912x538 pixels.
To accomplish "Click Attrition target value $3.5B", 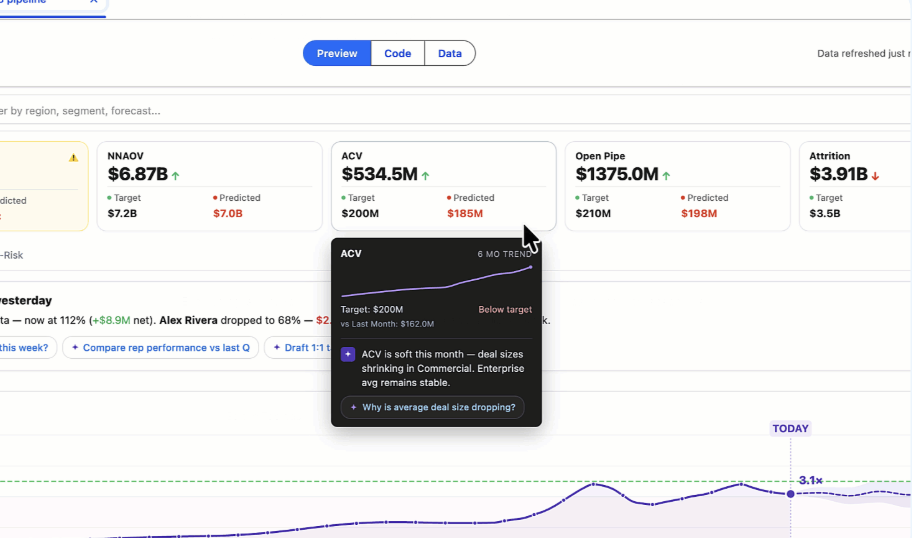I will click(x=825, y=213).
